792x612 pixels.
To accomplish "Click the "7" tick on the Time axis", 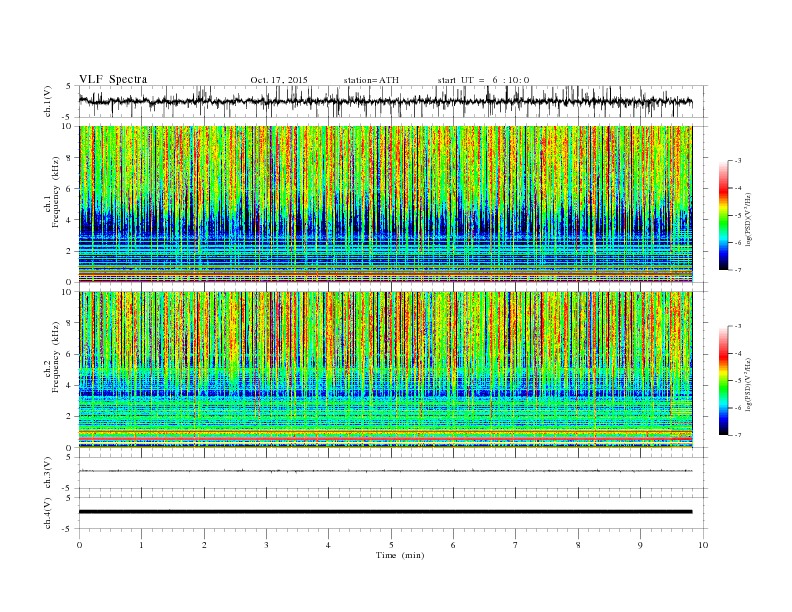I will (516, 545).
